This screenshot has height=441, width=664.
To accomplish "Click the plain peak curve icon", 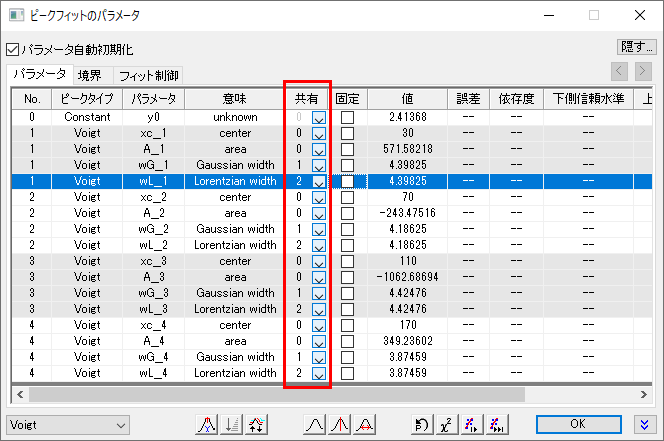I will (315, 424).
